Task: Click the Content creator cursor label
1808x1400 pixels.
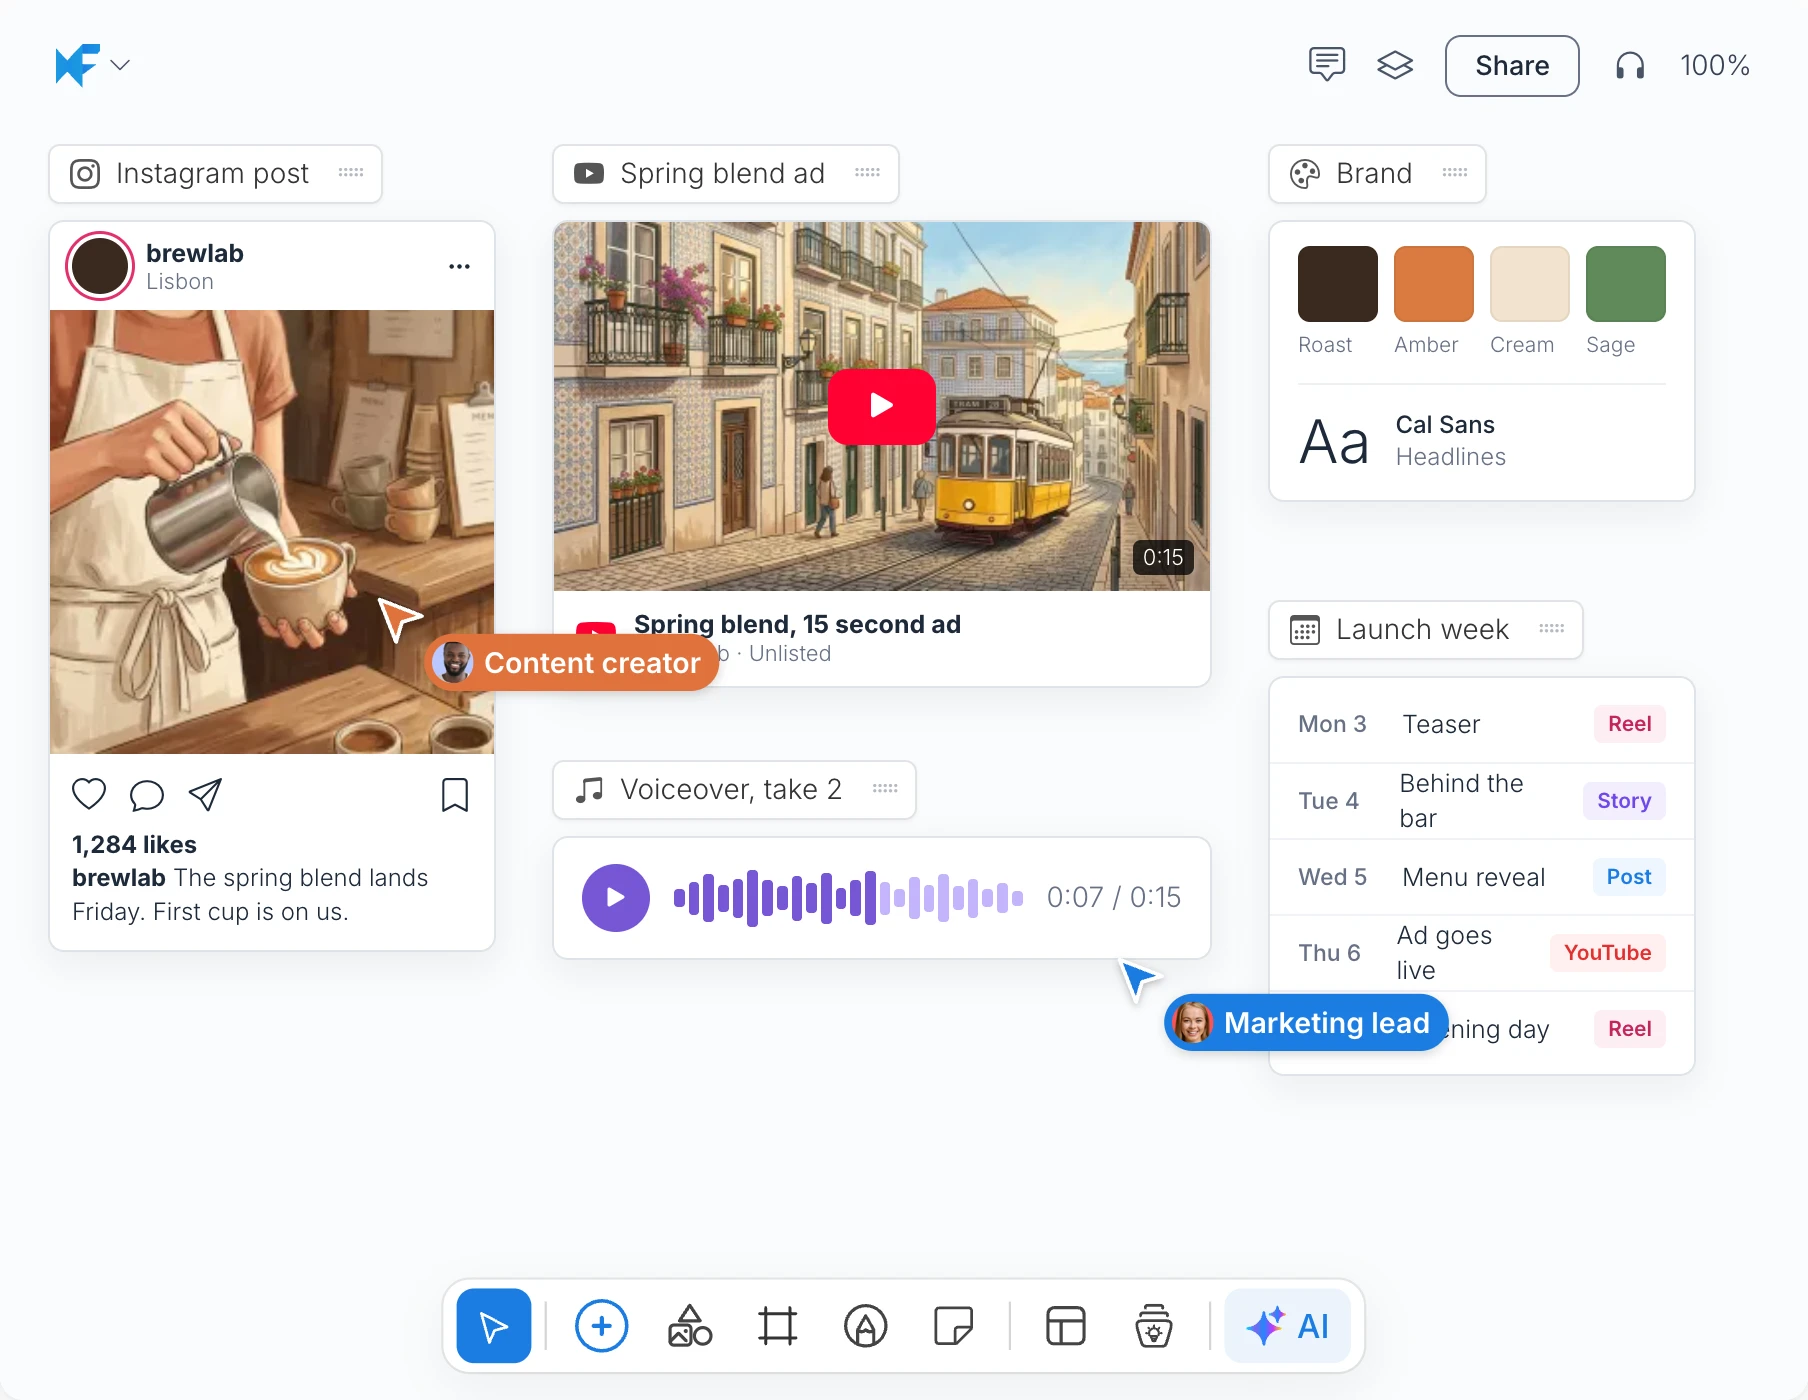Action: point(573,663)
